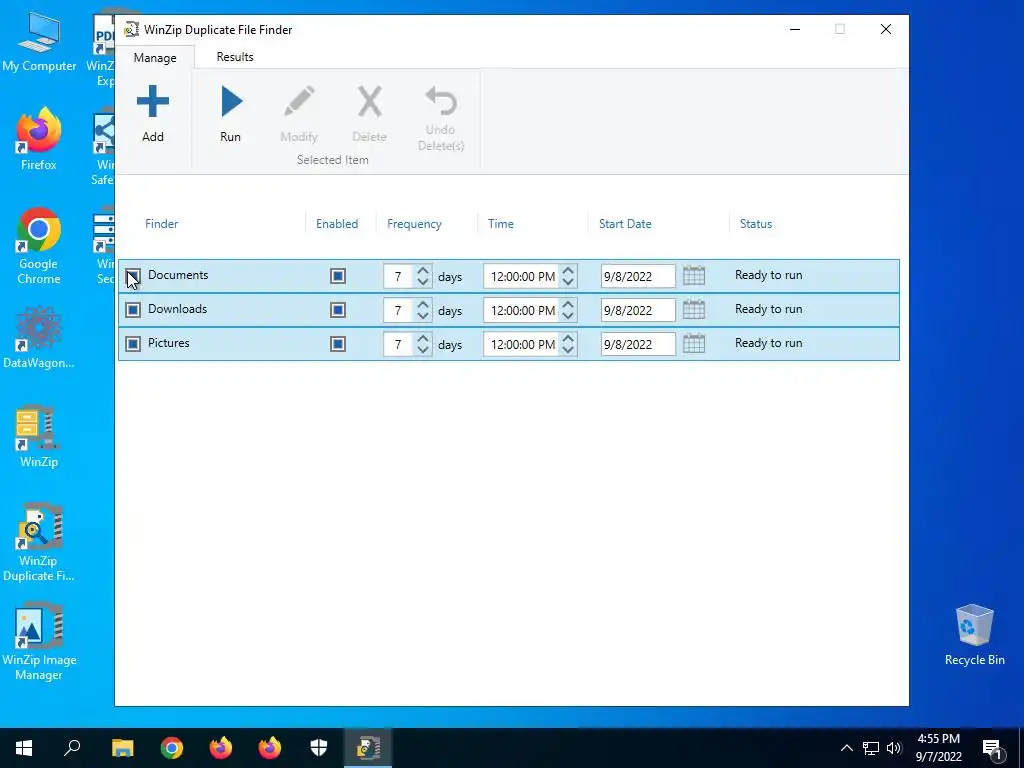
Task: Click the volume speaker tray icon
Action: (894, 748)
